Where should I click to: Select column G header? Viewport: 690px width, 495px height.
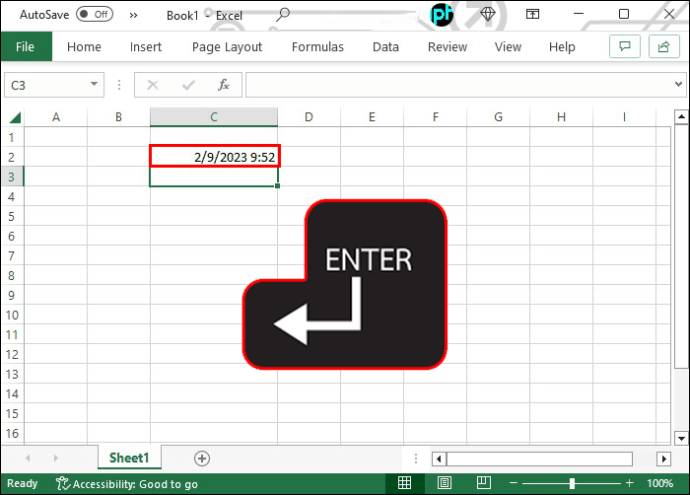(498, 117)
